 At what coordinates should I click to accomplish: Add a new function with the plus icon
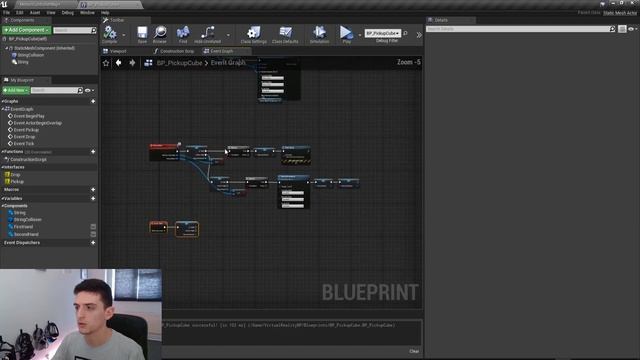pyautogui.click(x=93, y=152)
